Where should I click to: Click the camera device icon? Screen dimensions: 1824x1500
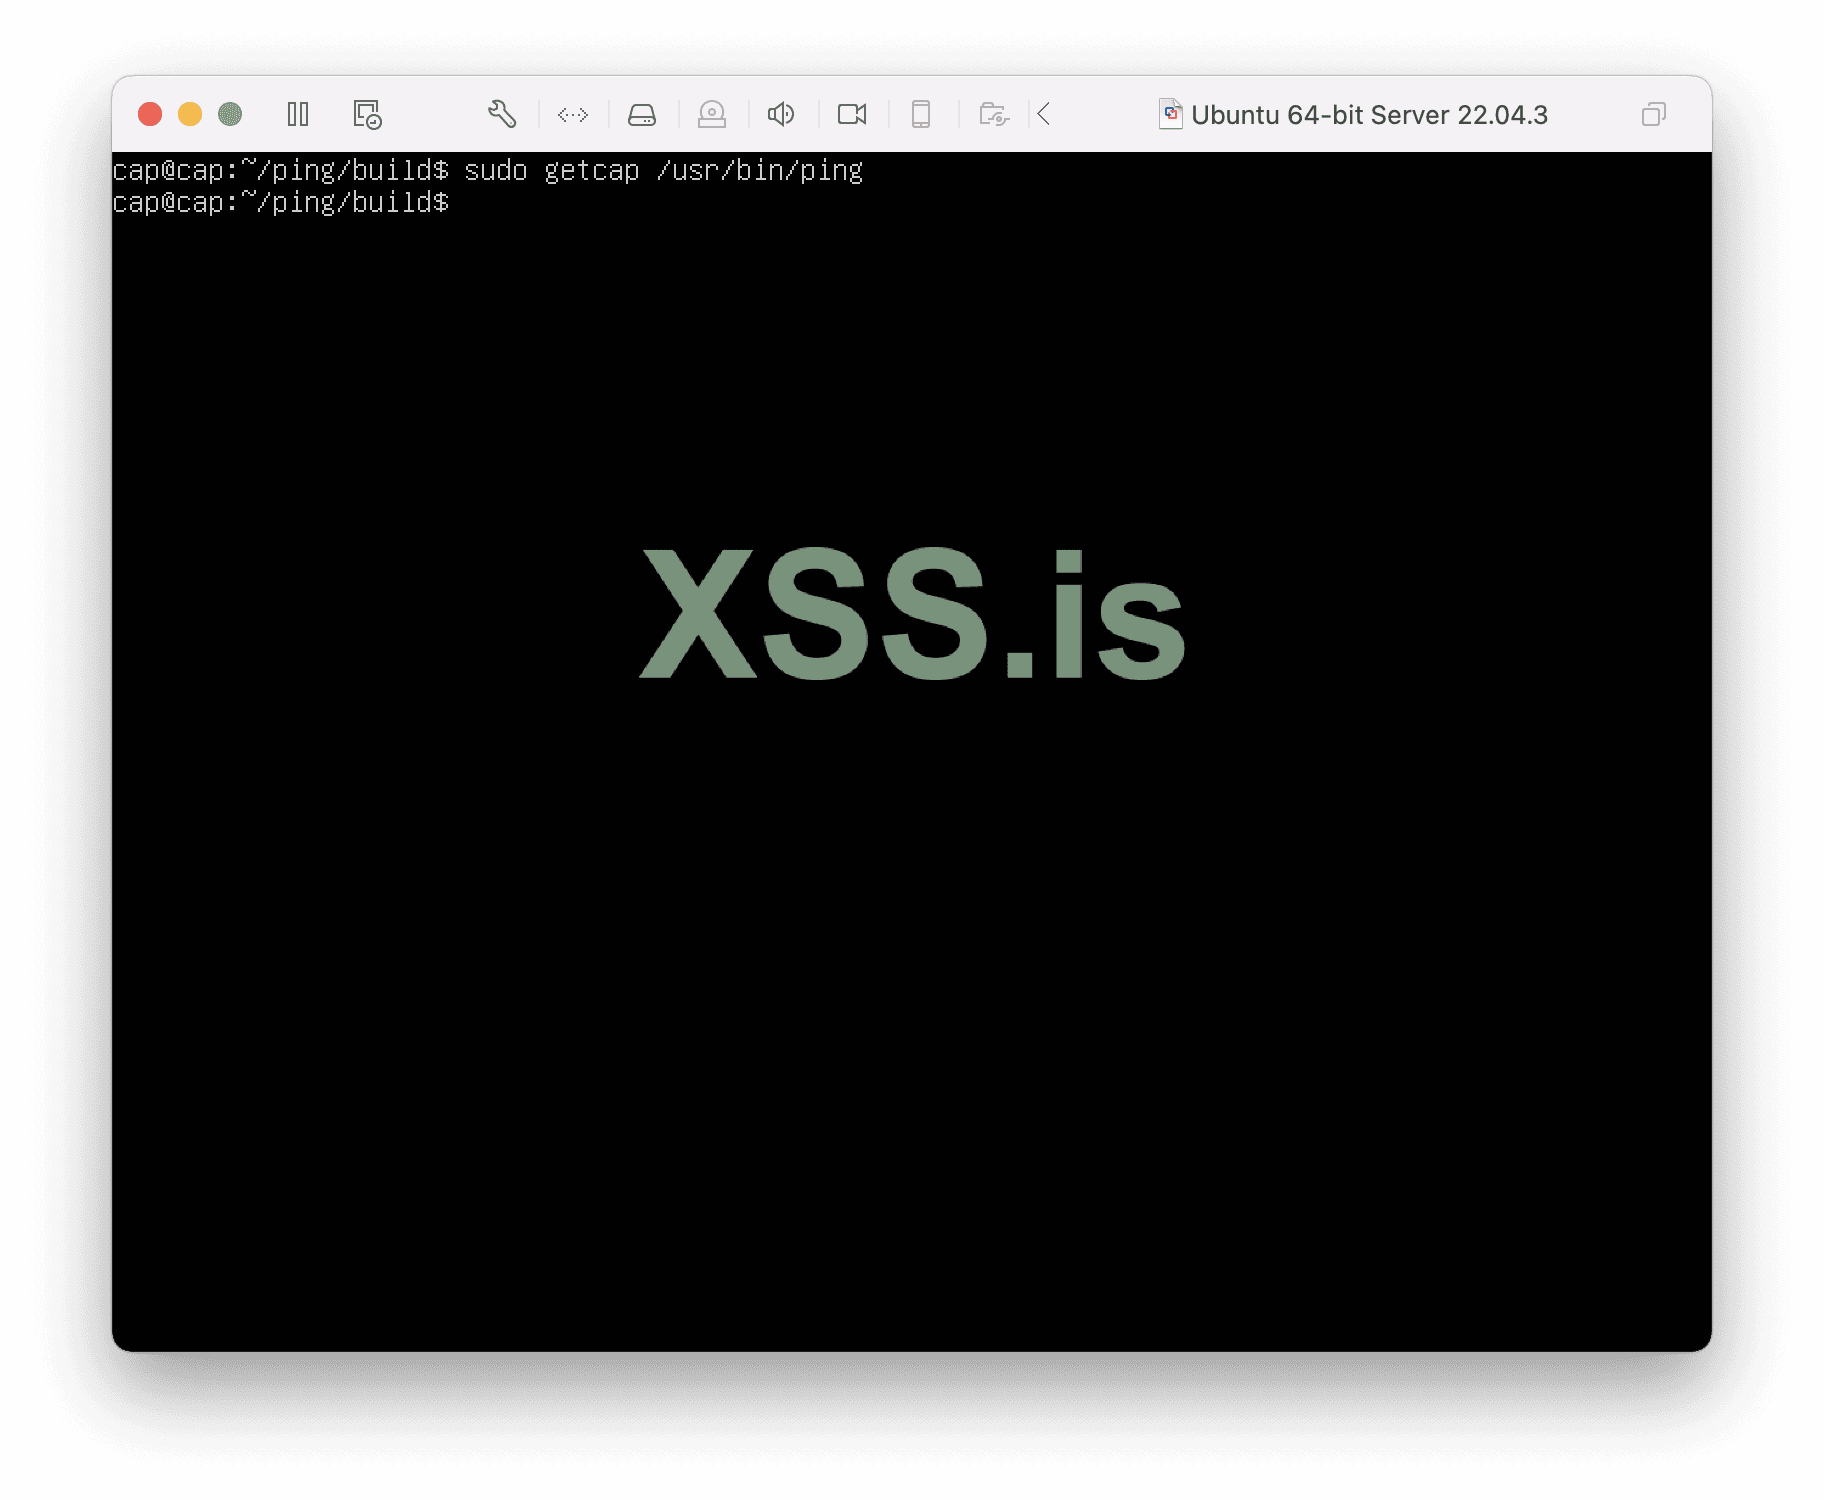852,114
